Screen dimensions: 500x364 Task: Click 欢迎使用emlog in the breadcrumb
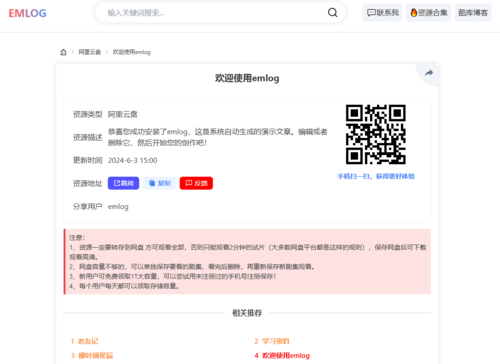pos(132,52)
